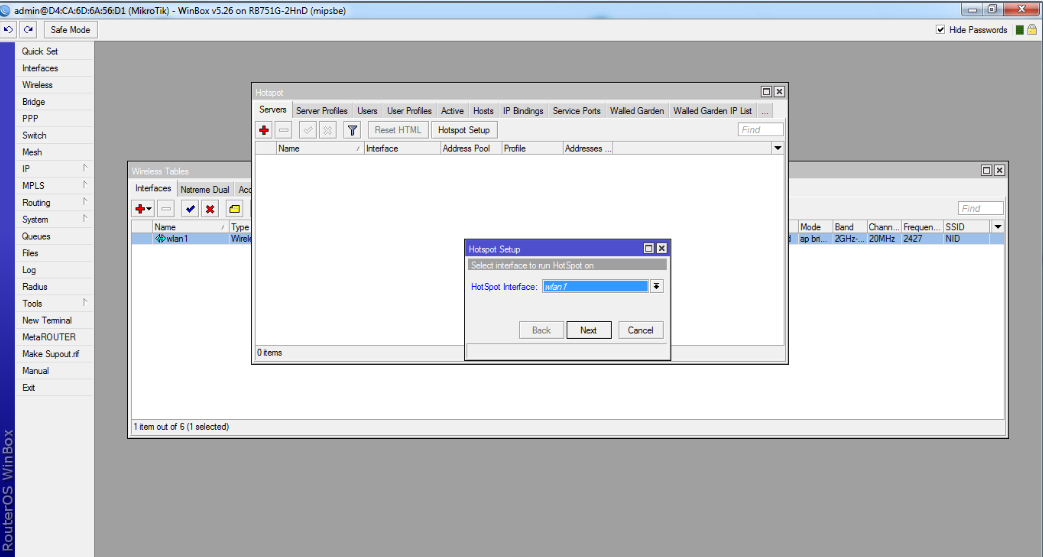The height and width of the screenshot is (557, 1043).
Task: Click the redo arrow in WinBox toolbar
Action: 28,29
